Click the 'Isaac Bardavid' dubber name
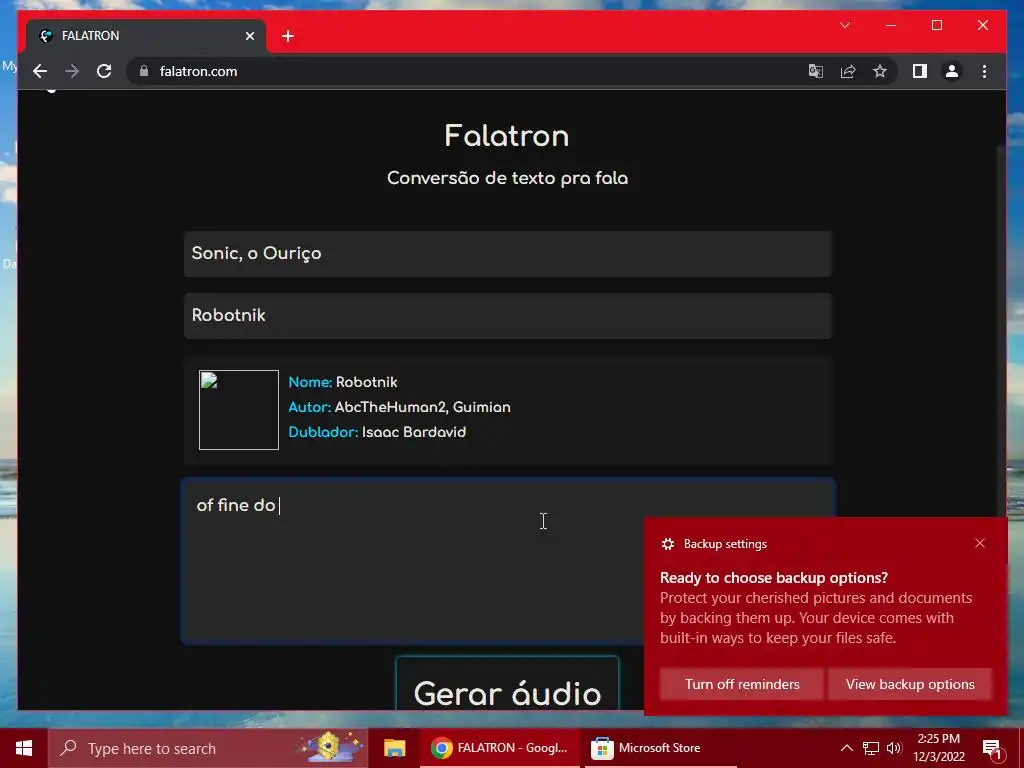Viewport: 1024px width, 768px height. [414, 432]
